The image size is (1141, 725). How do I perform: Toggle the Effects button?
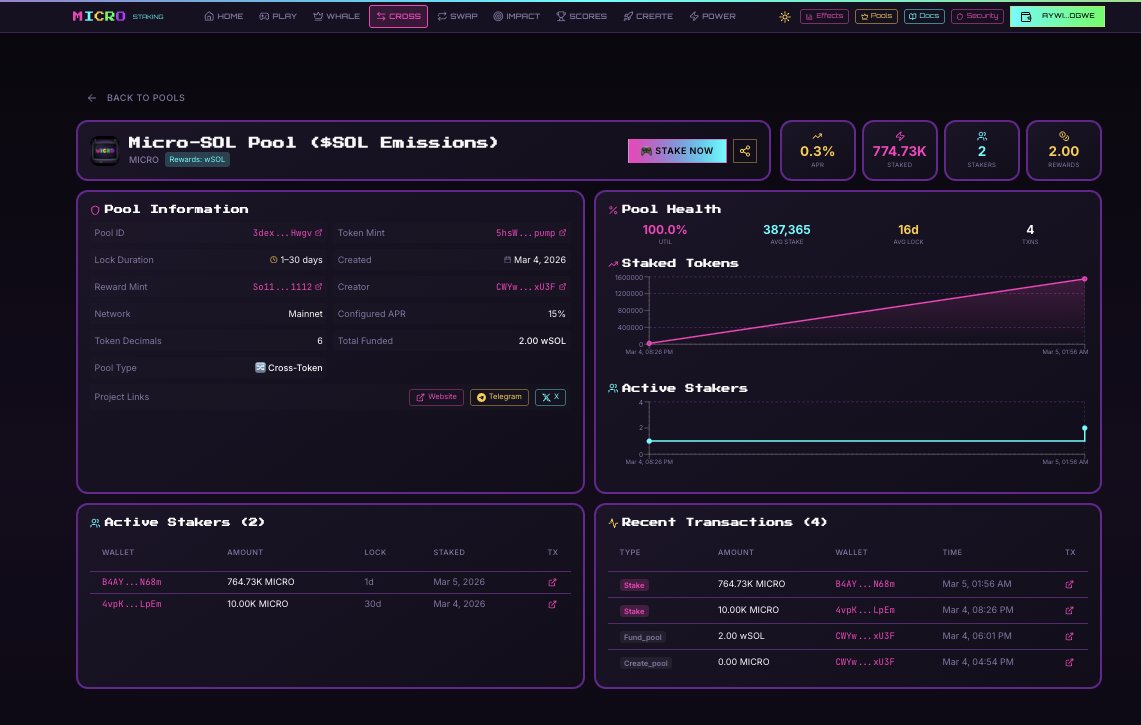coord(824,16)
